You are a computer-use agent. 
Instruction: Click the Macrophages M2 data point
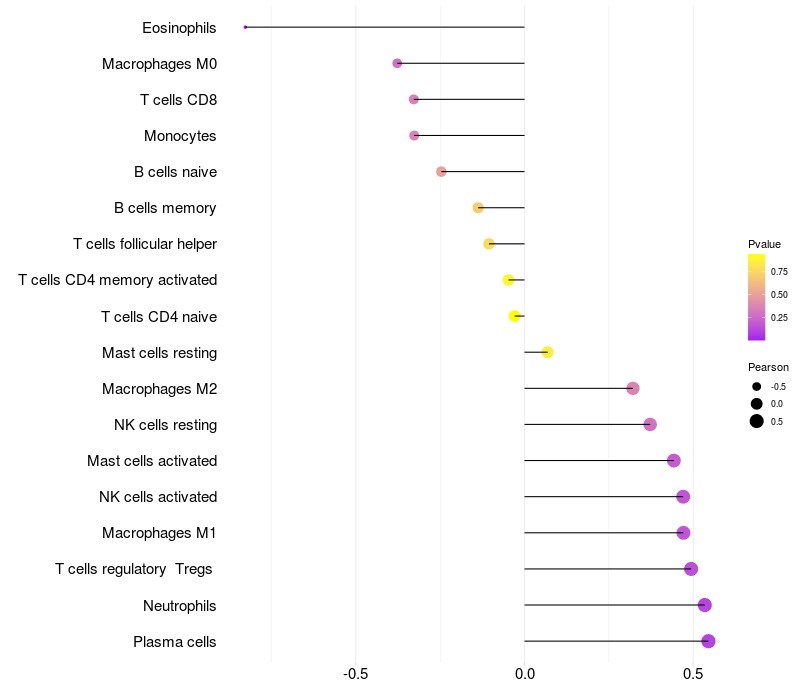pos(632,388)
